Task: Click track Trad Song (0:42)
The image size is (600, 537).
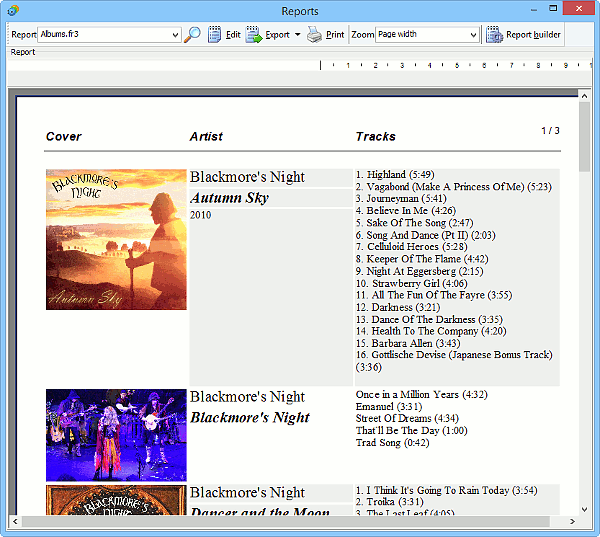Action: coord(392,443)
